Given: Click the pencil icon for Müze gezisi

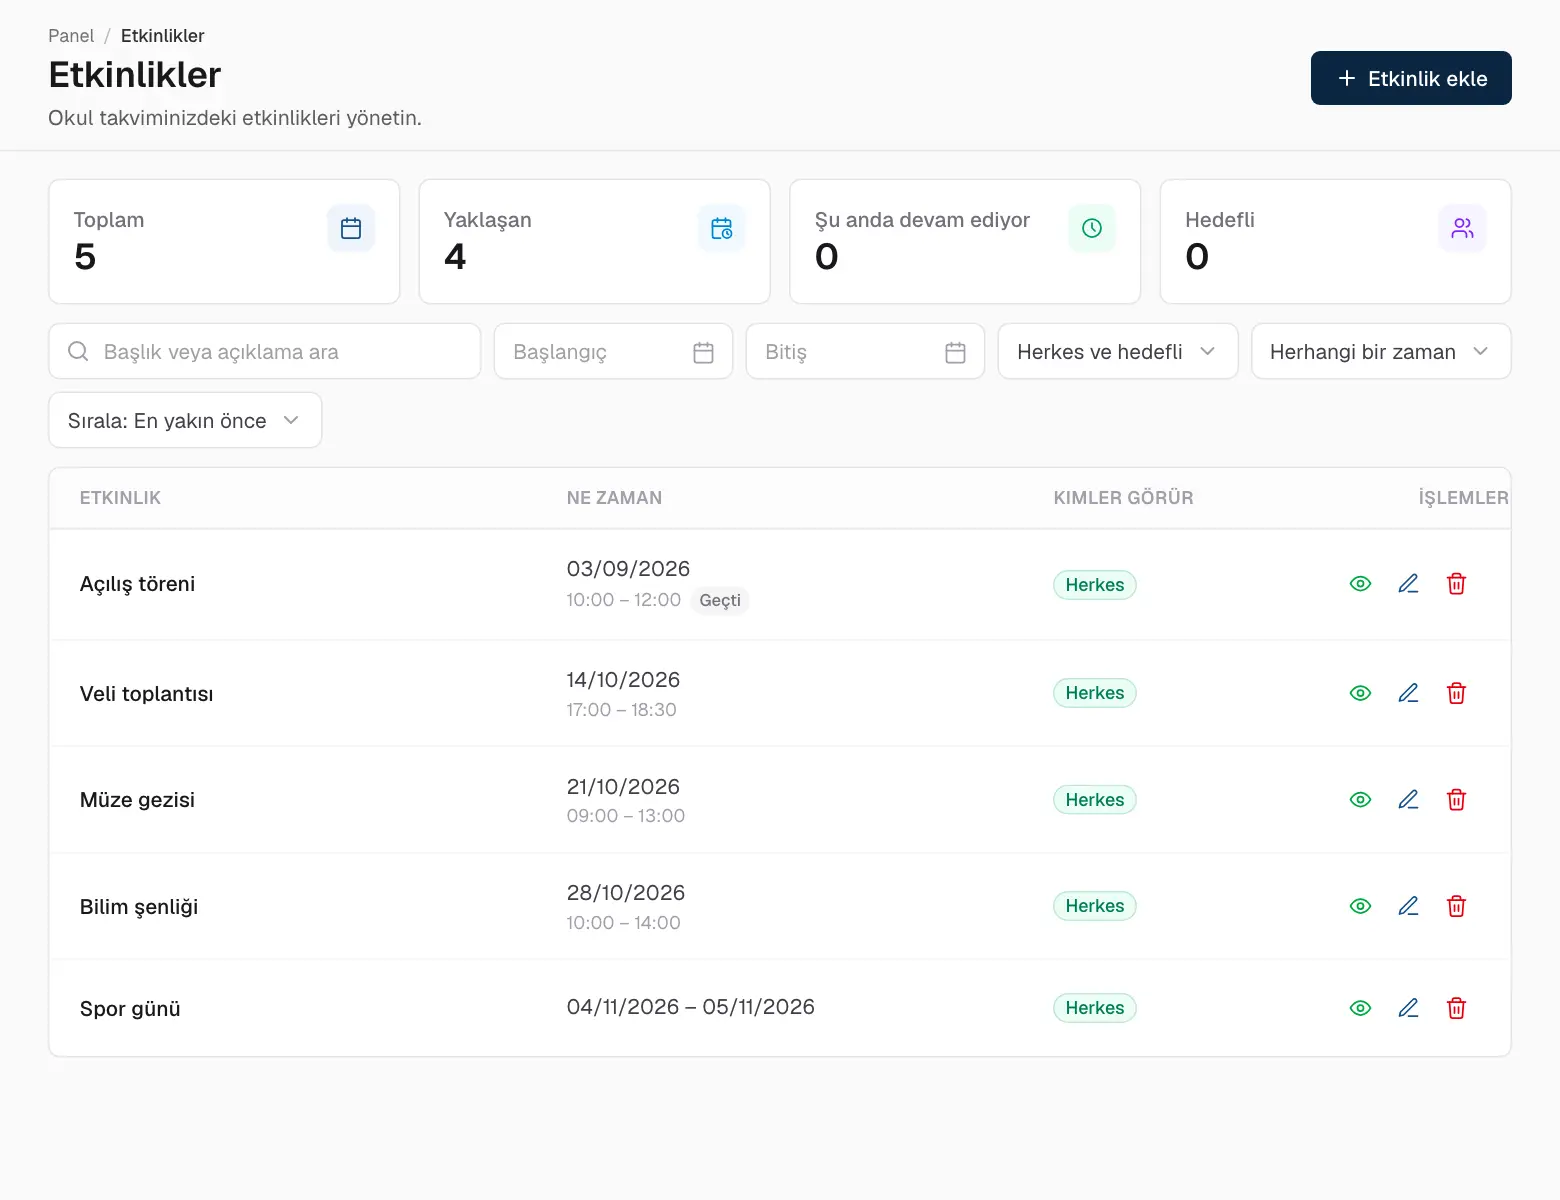Looking at the screenshot, I should (1408, 800).
